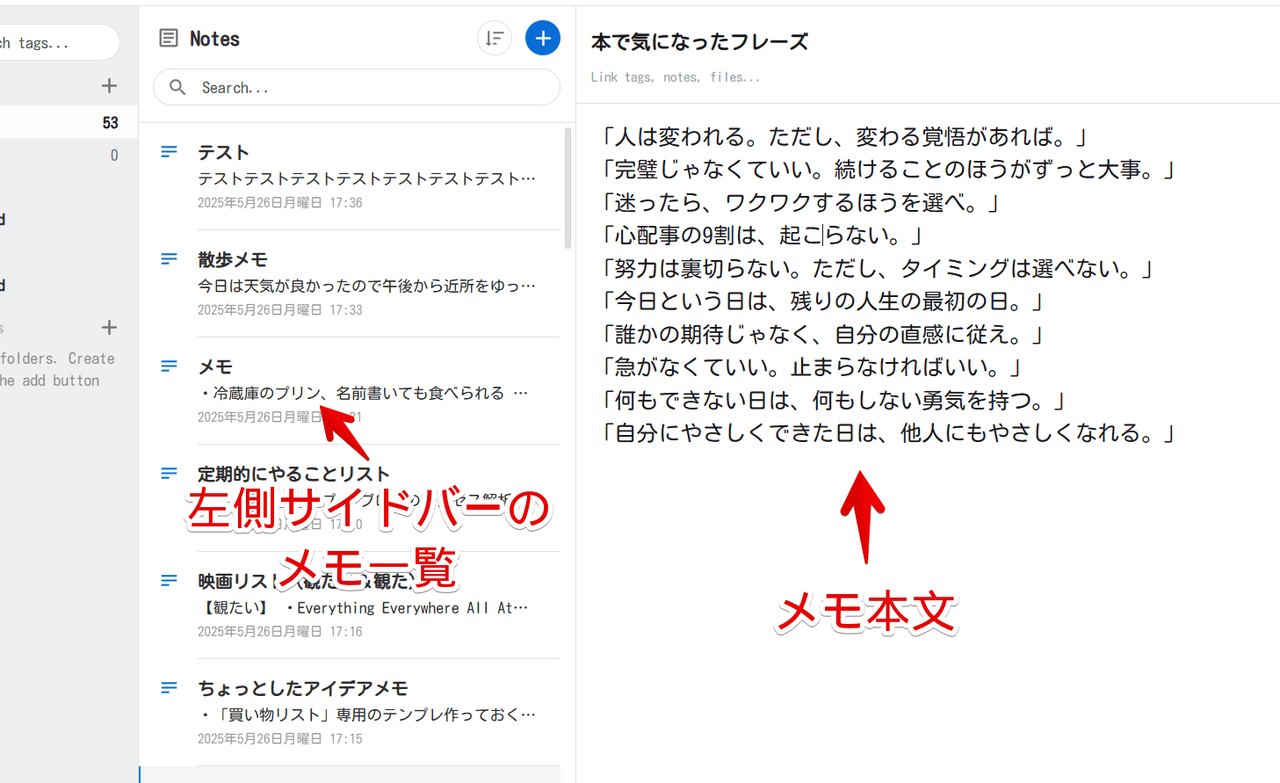Click the line 人は変われる in the editor

(845, 136)
